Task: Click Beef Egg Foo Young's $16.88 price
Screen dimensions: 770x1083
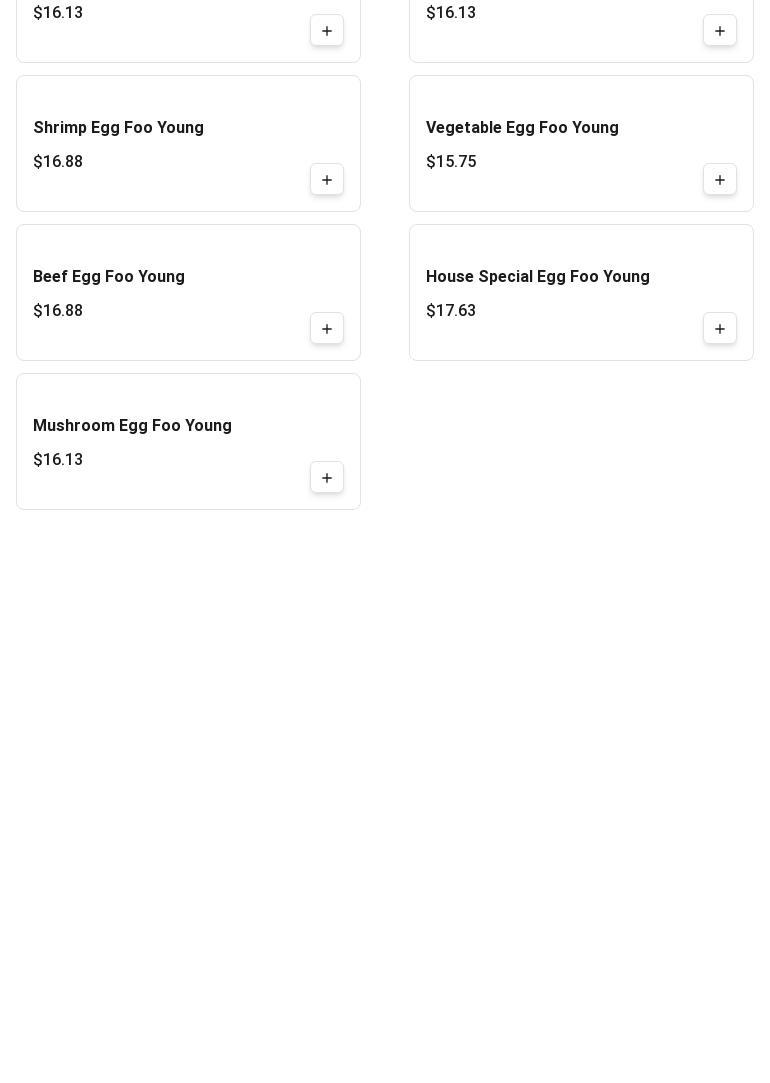Action: (58, 311)
